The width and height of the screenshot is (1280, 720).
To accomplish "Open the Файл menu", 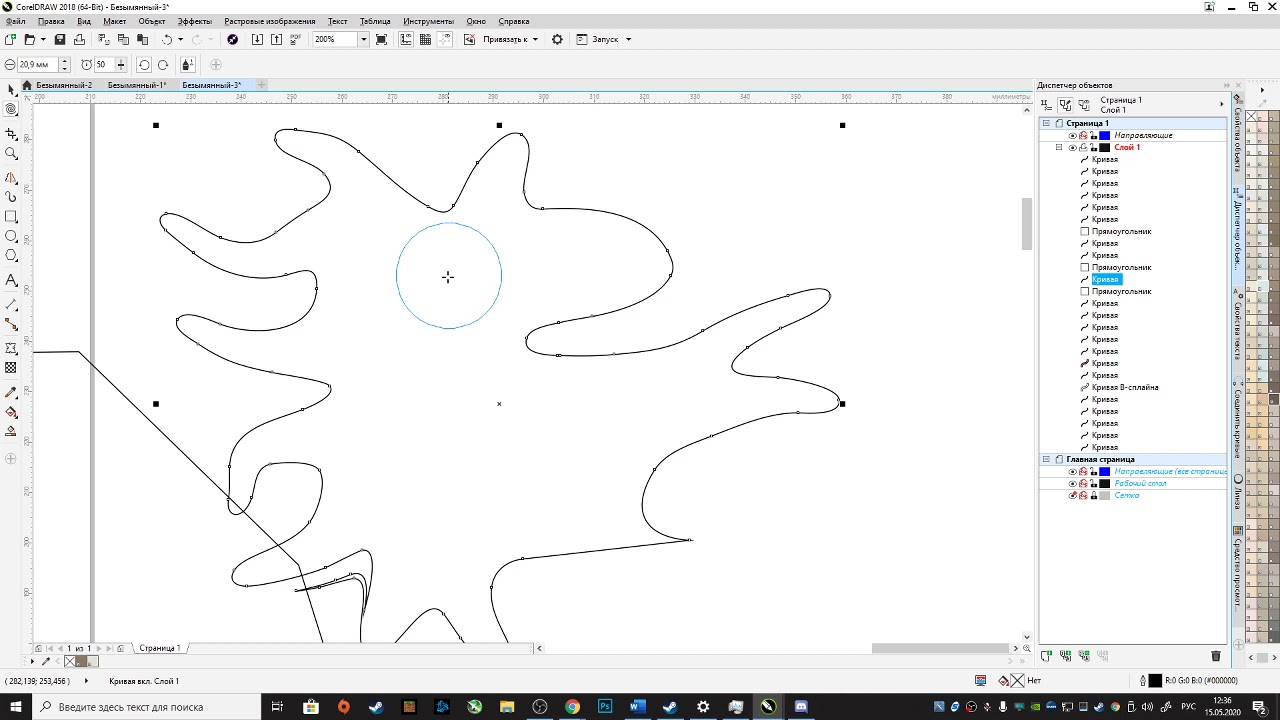I will pos(16,21).
